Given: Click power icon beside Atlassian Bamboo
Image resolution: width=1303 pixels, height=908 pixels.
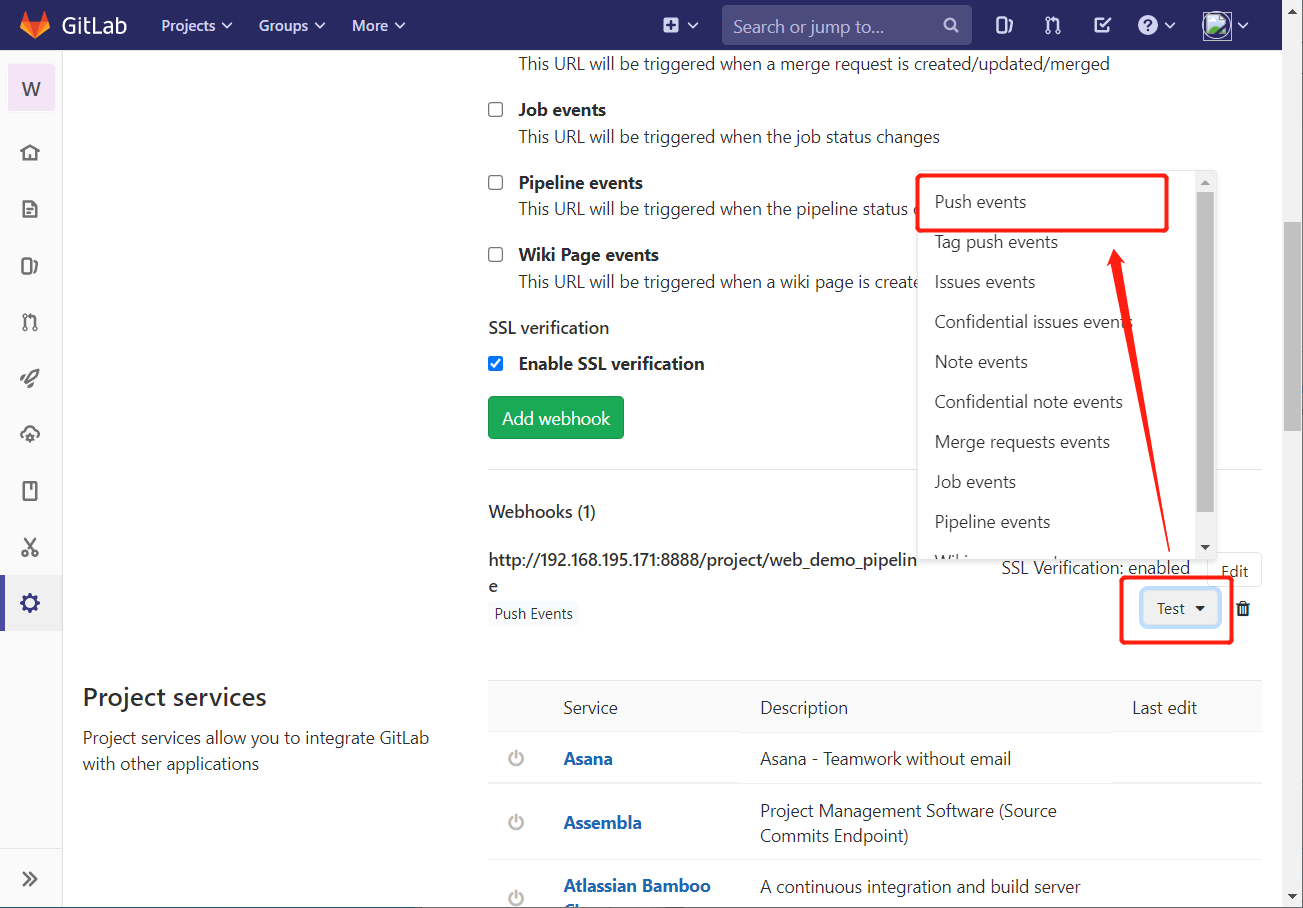Looking at the screenshot, I should coord(516,897).
